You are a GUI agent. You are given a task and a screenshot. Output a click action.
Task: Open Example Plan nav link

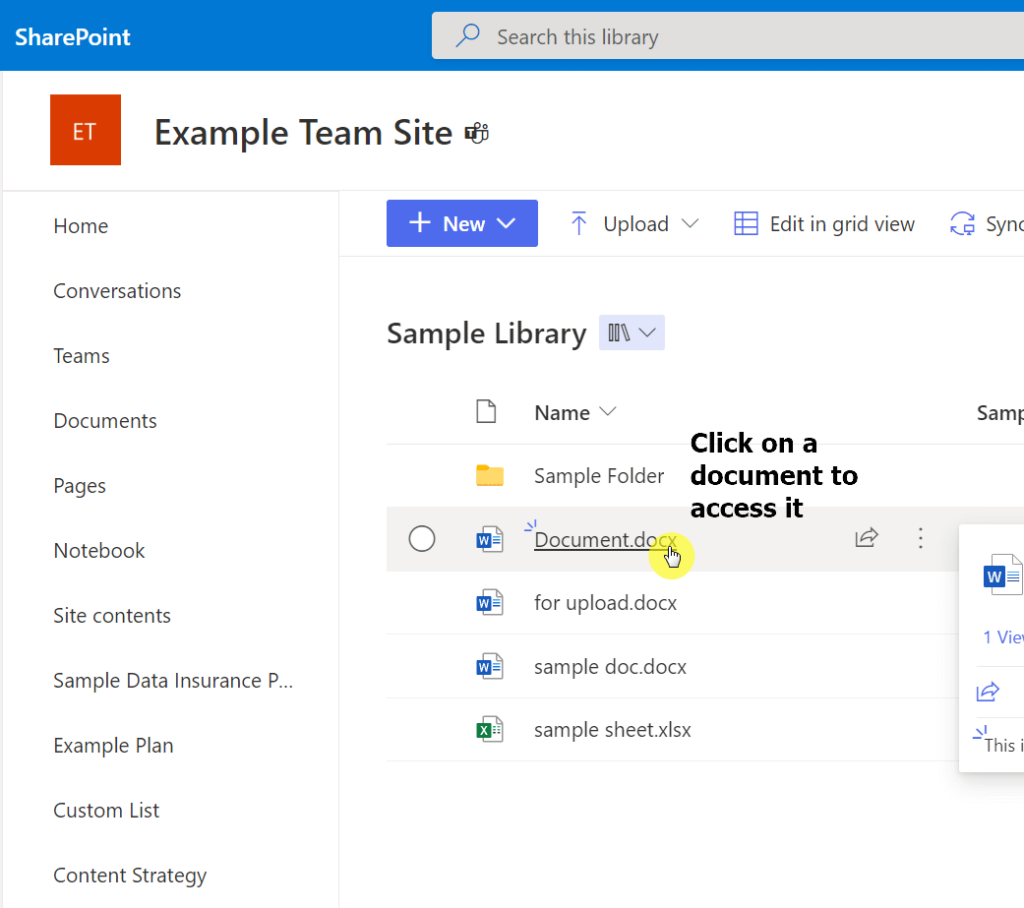[114, 745]
